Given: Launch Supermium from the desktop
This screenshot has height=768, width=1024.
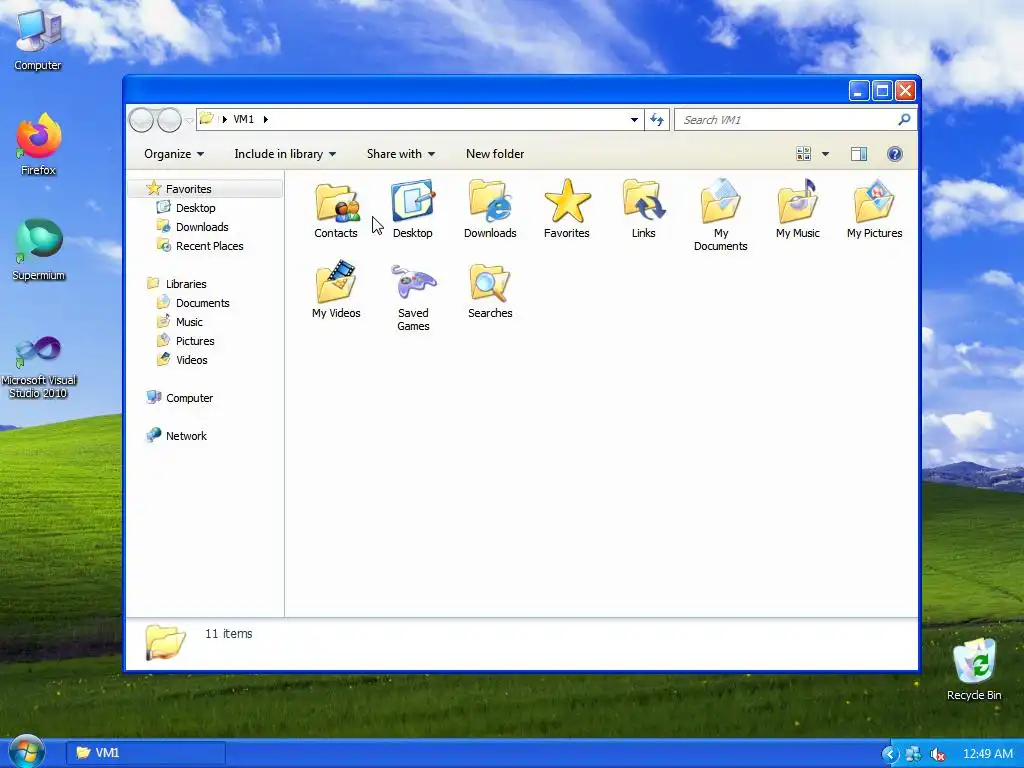Looking at the screenshot, I should (x=39, y=249).
